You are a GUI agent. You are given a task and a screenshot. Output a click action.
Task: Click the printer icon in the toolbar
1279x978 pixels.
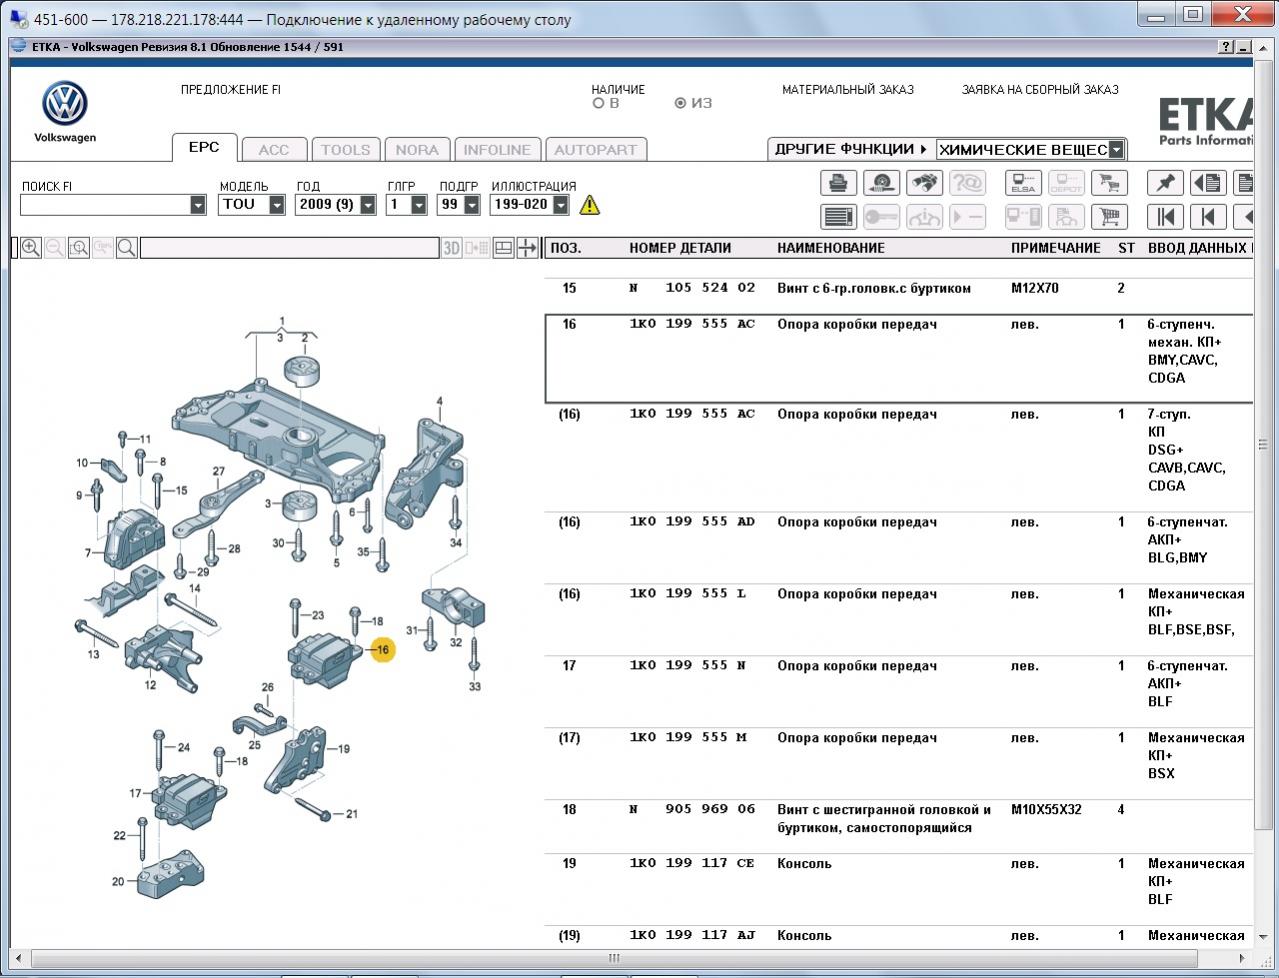(x=838, y=183)
